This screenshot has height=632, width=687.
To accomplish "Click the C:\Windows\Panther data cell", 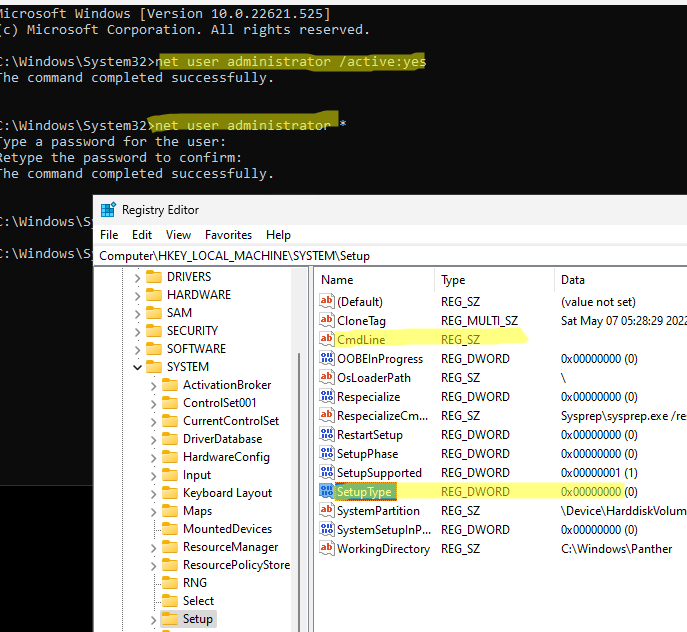I will (616, 549).
